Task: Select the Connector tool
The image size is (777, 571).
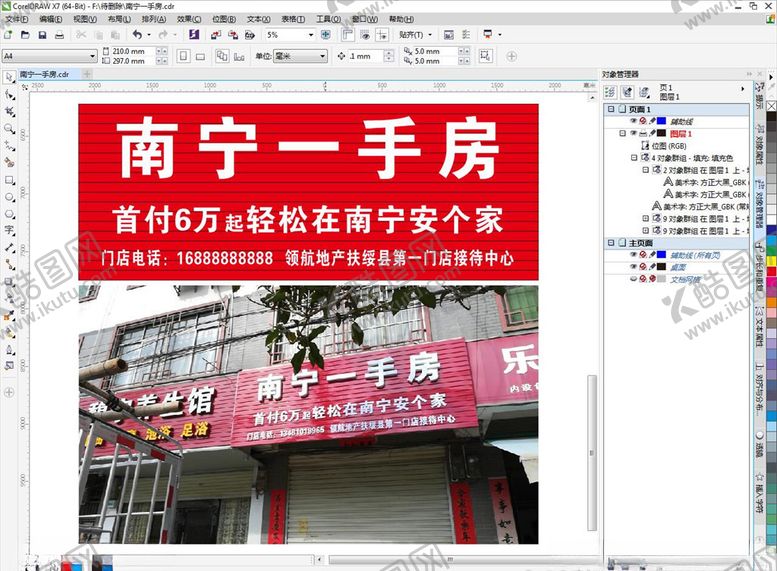Action: [9, 265]
